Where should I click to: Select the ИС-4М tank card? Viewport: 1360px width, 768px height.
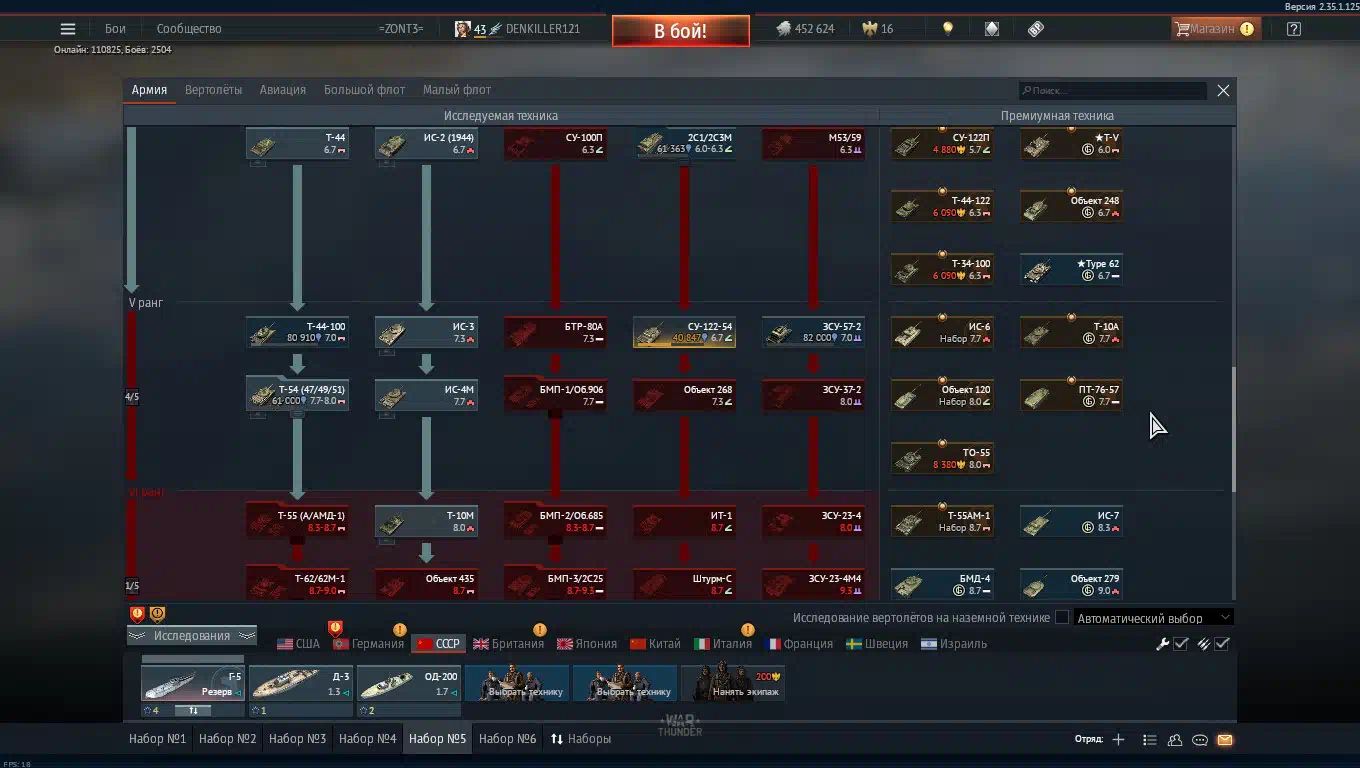(x=426, y=396)
